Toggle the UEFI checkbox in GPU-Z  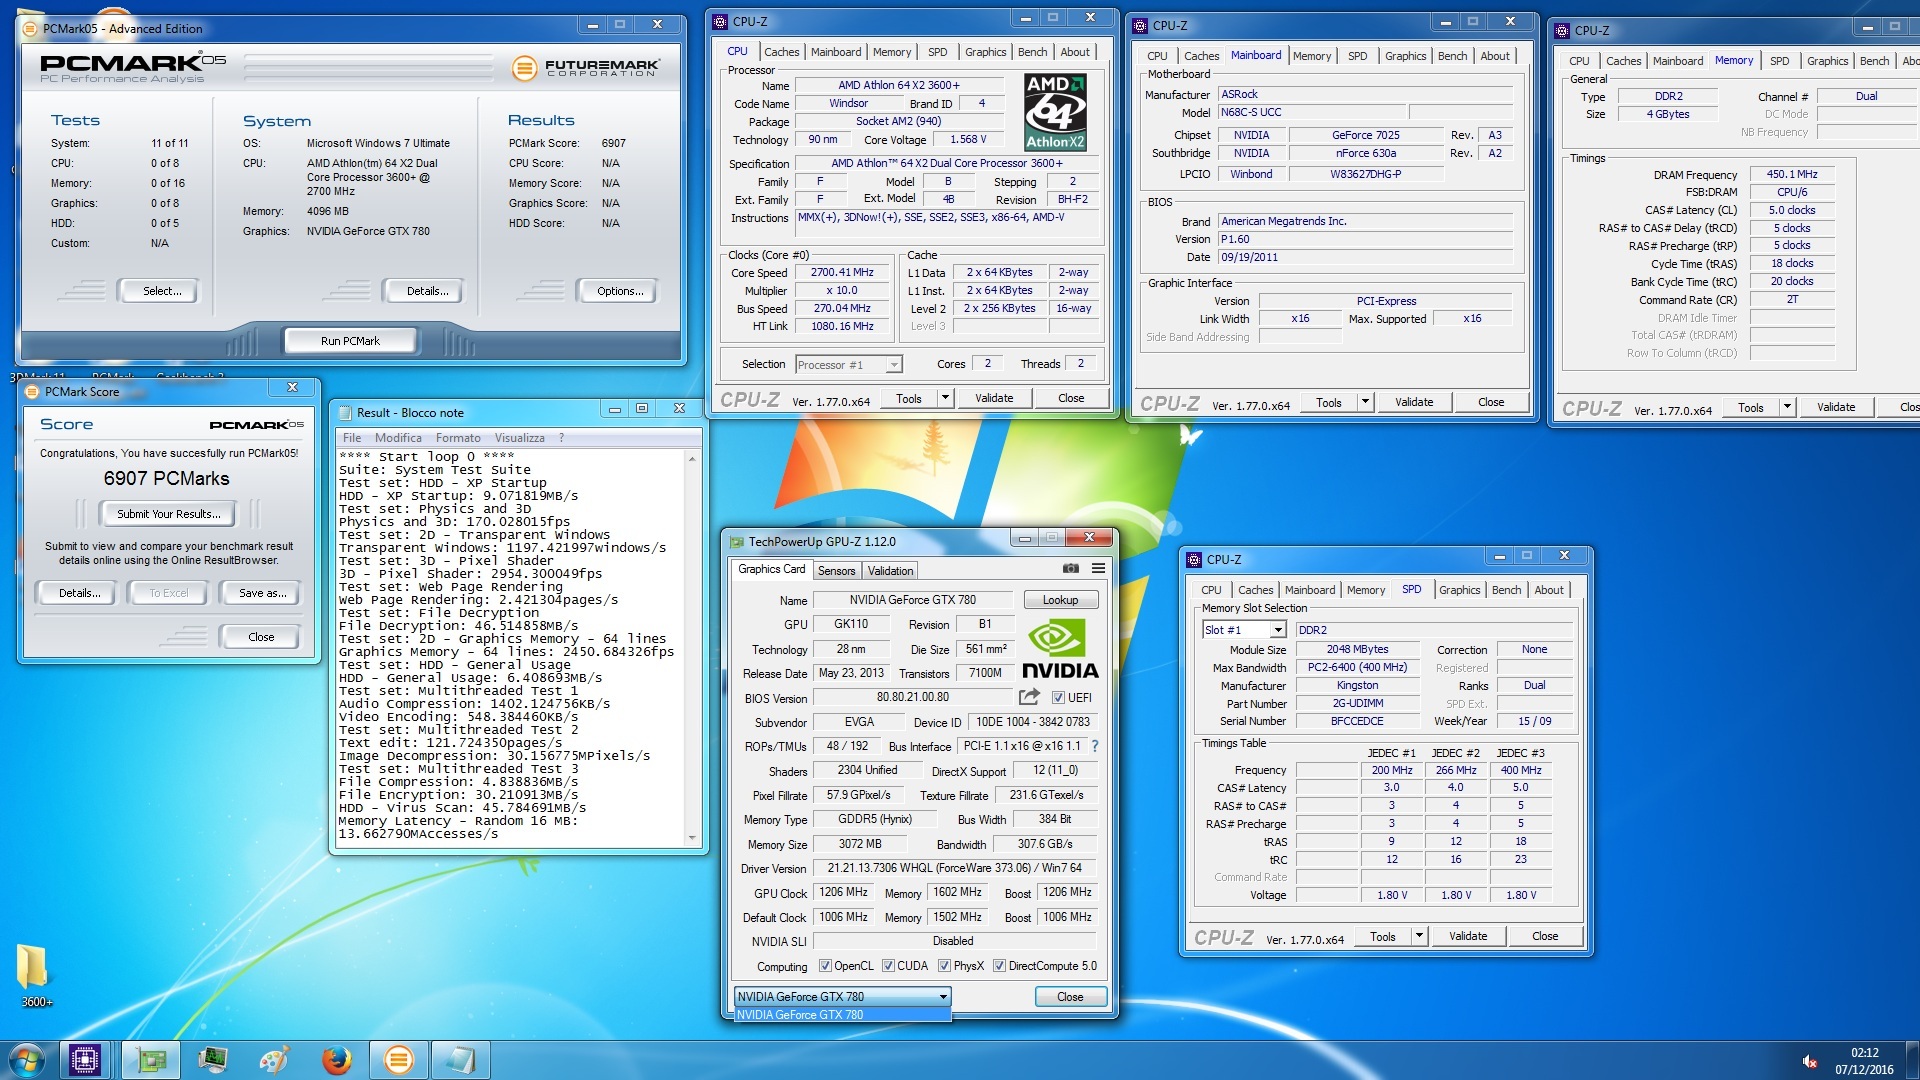(x=1058, y=697)
